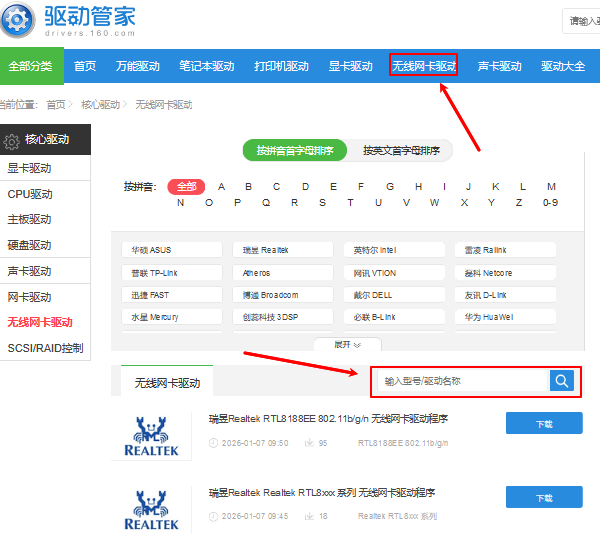Select 显卡驱动 in the left sidebar
The image size is (600, 537).
tap(29, 168)
